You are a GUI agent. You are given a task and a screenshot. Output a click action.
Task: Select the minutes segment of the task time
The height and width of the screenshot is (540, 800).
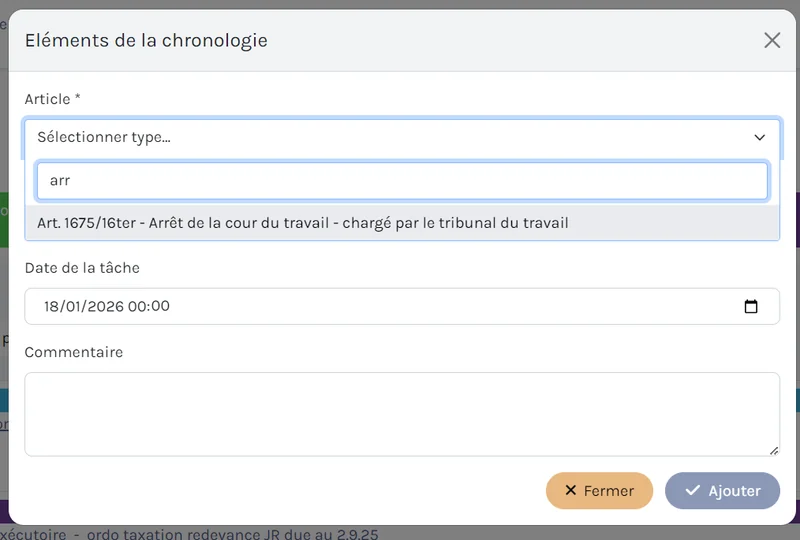pos(160,307)
